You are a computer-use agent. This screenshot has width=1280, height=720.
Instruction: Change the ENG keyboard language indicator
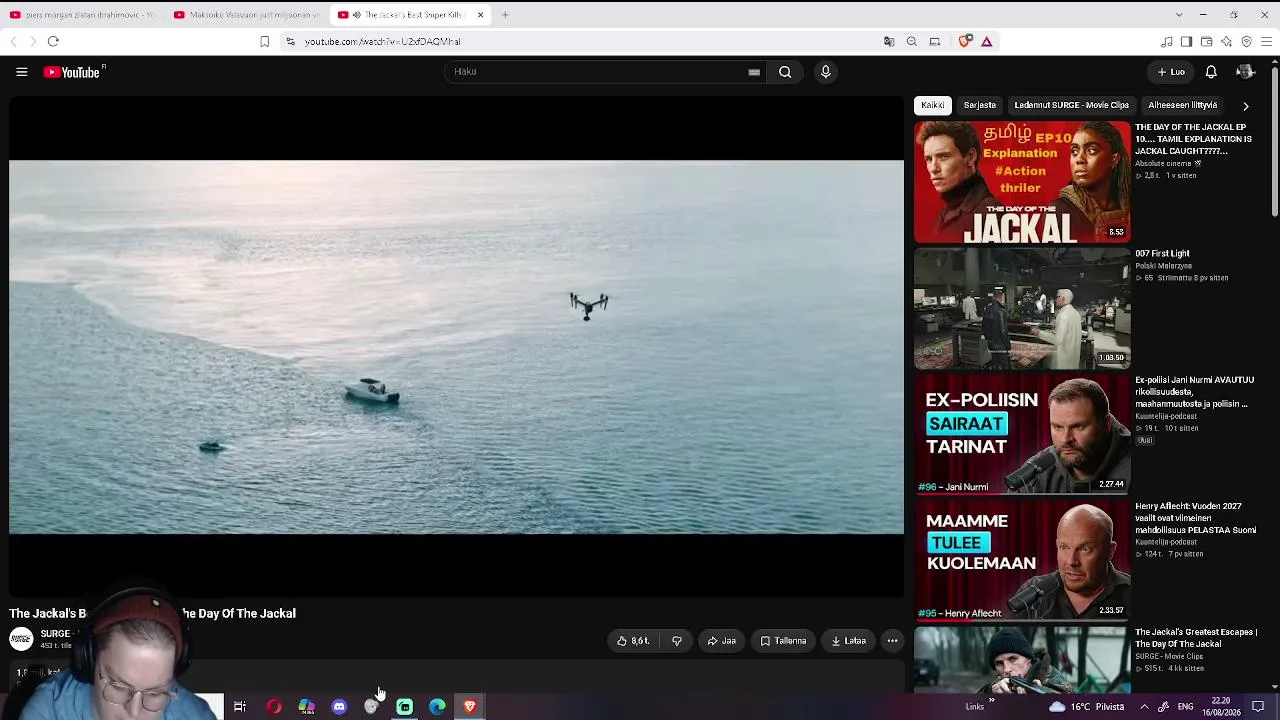tap(1185, 707)
